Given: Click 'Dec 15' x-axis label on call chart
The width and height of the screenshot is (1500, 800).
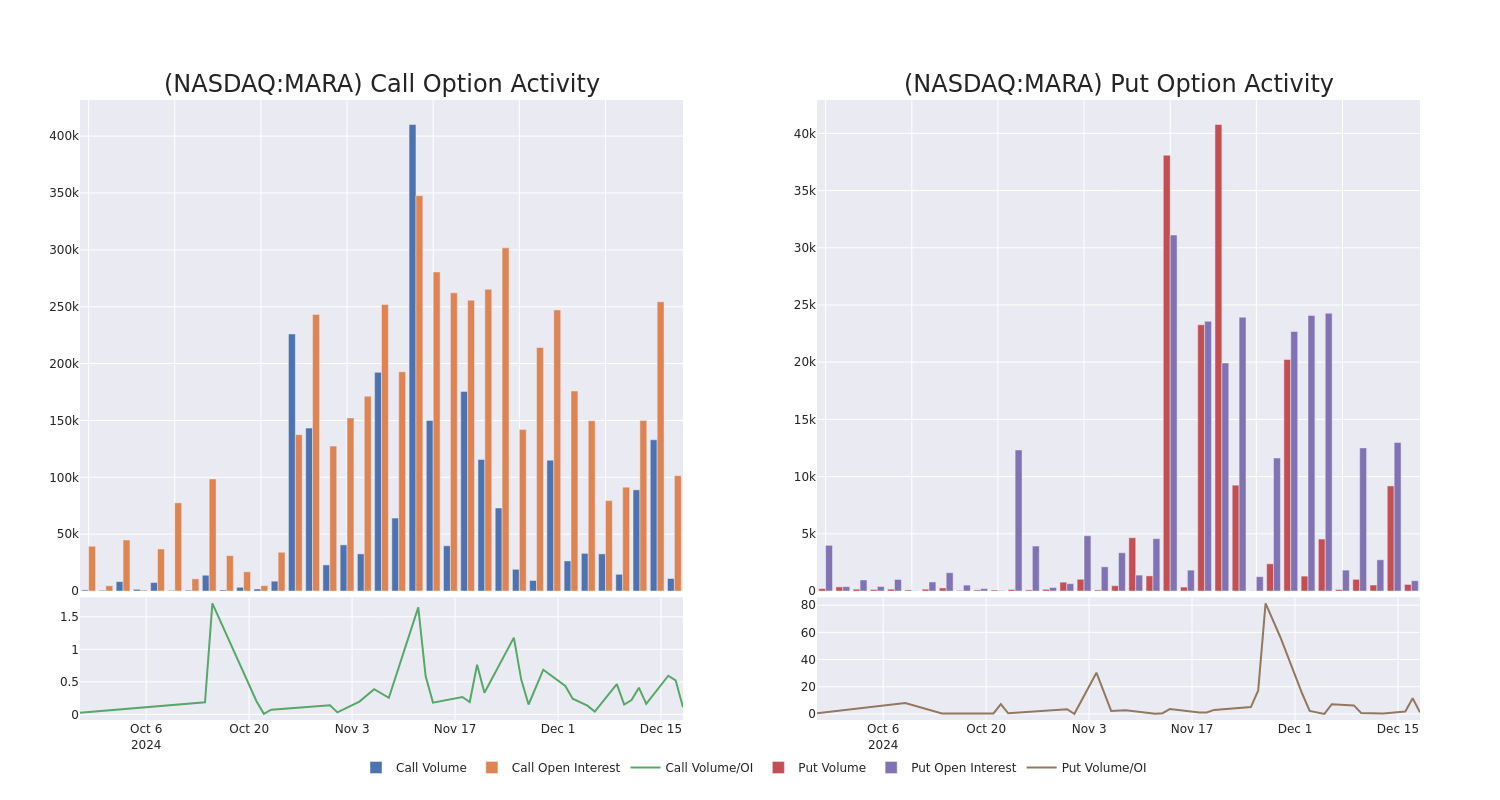Looking at the screenshot, I should tap(661, 729).
